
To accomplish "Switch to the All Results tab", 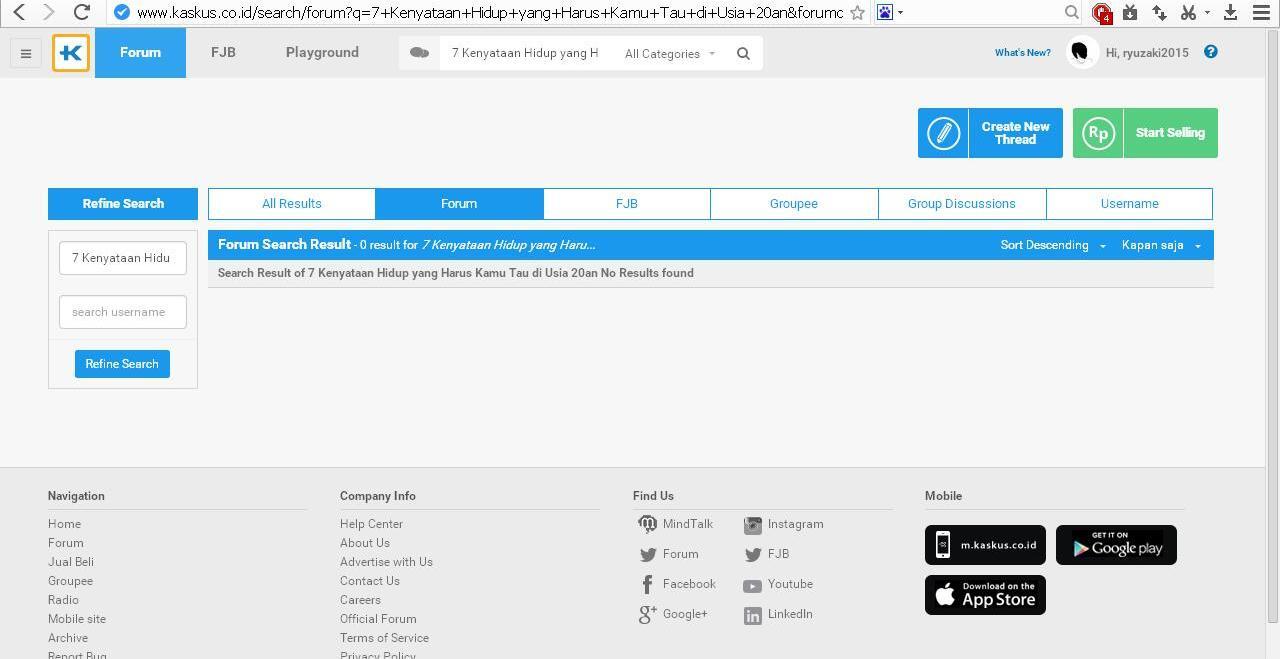I will pyautogui.click(x=292, y=203).
